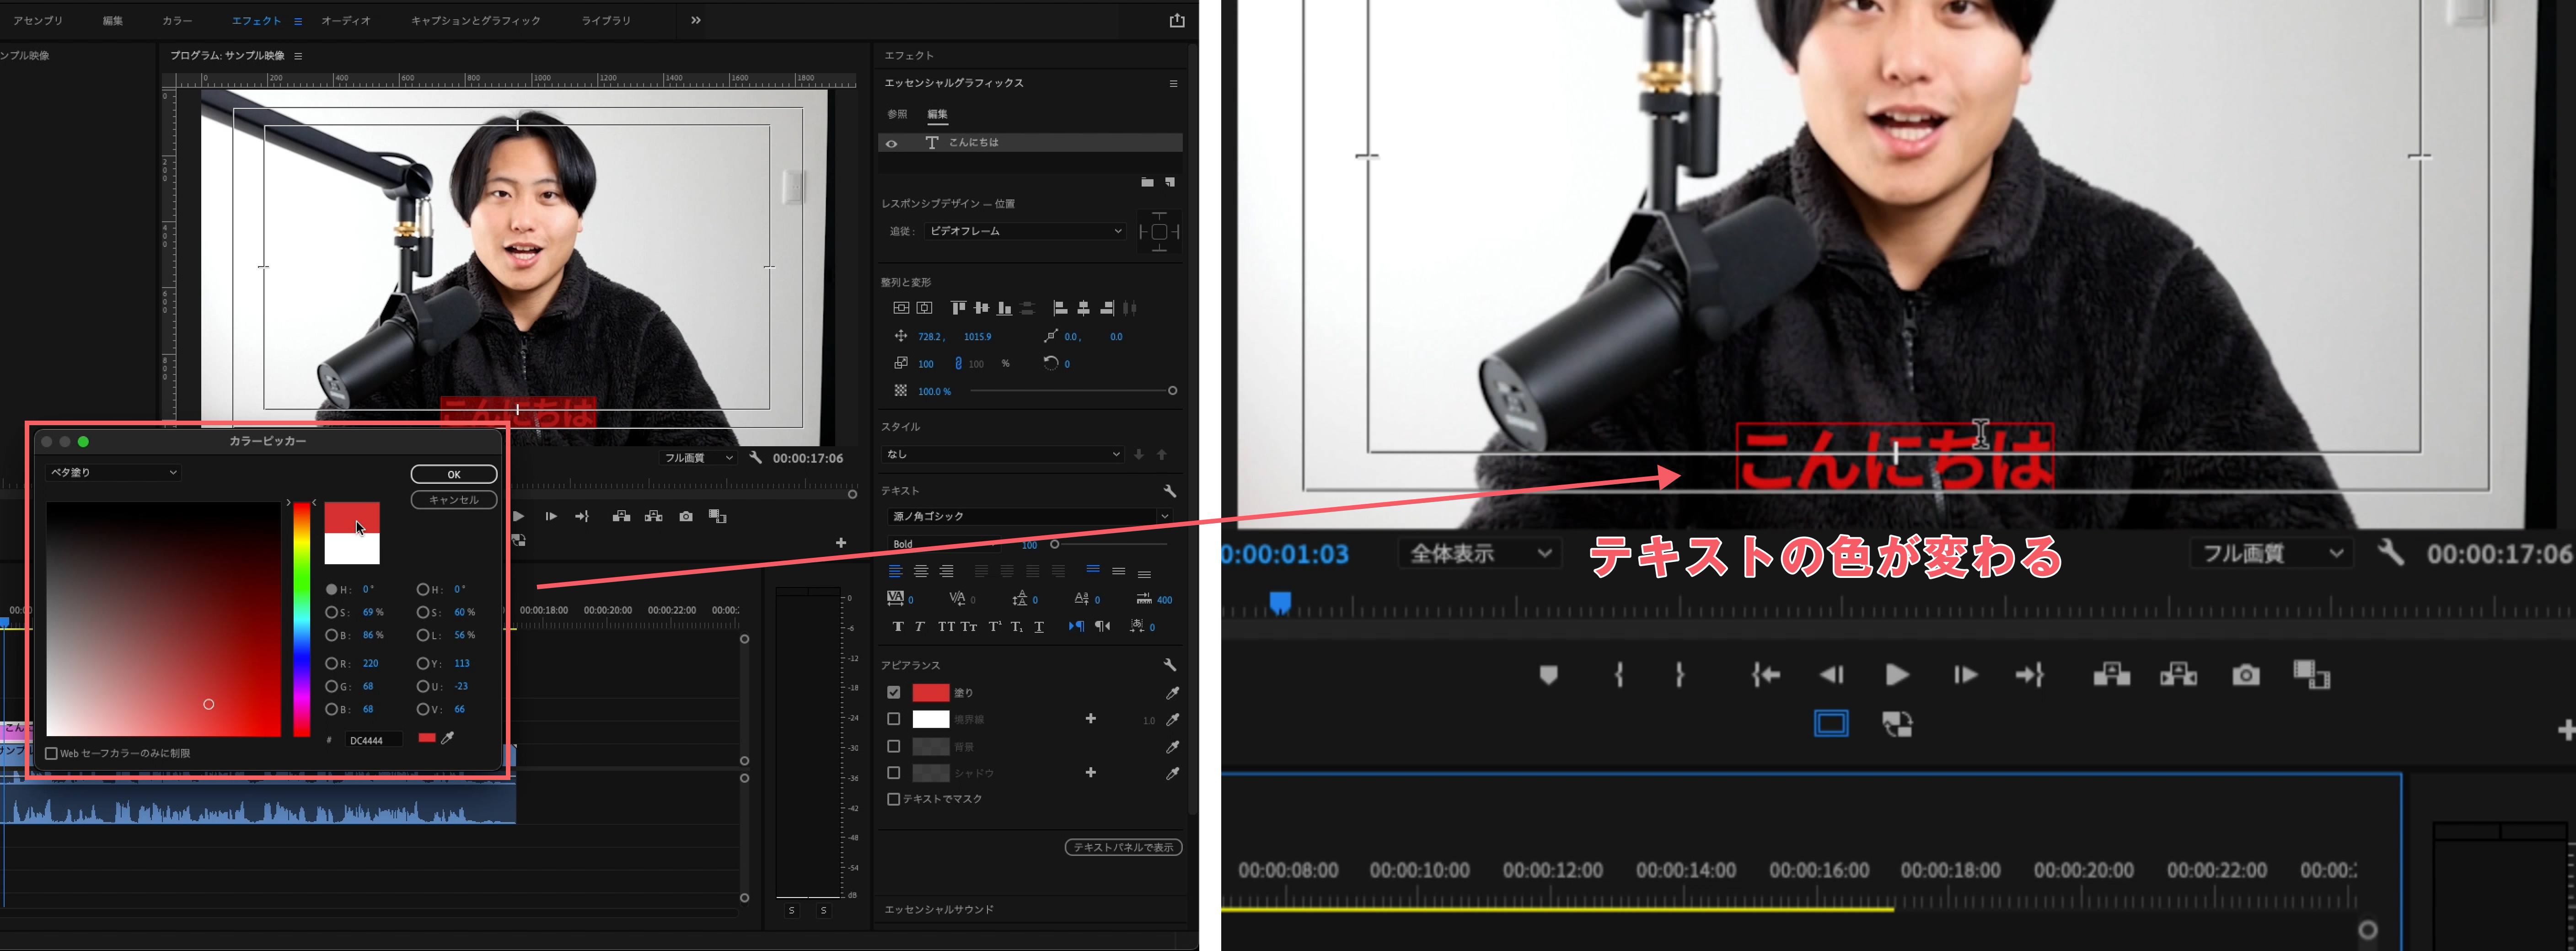2576x951 pixels.
Task: Click the faux bold T style icon
Action: [x=897, y=627]
